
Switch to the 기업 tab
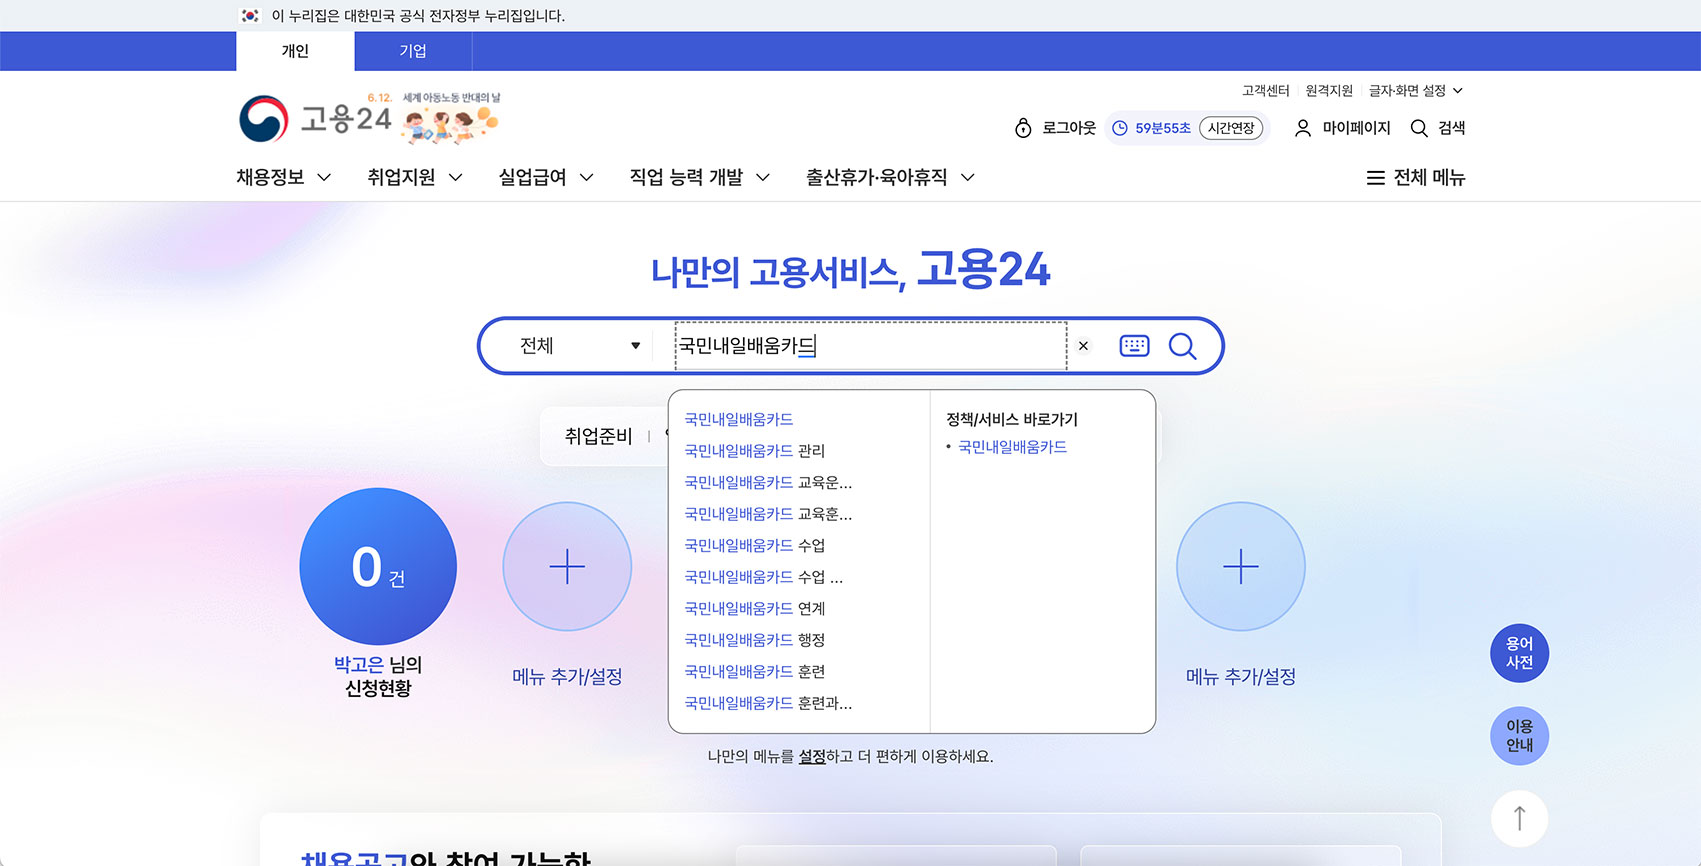pyautogui.click(x=413, y=51)
